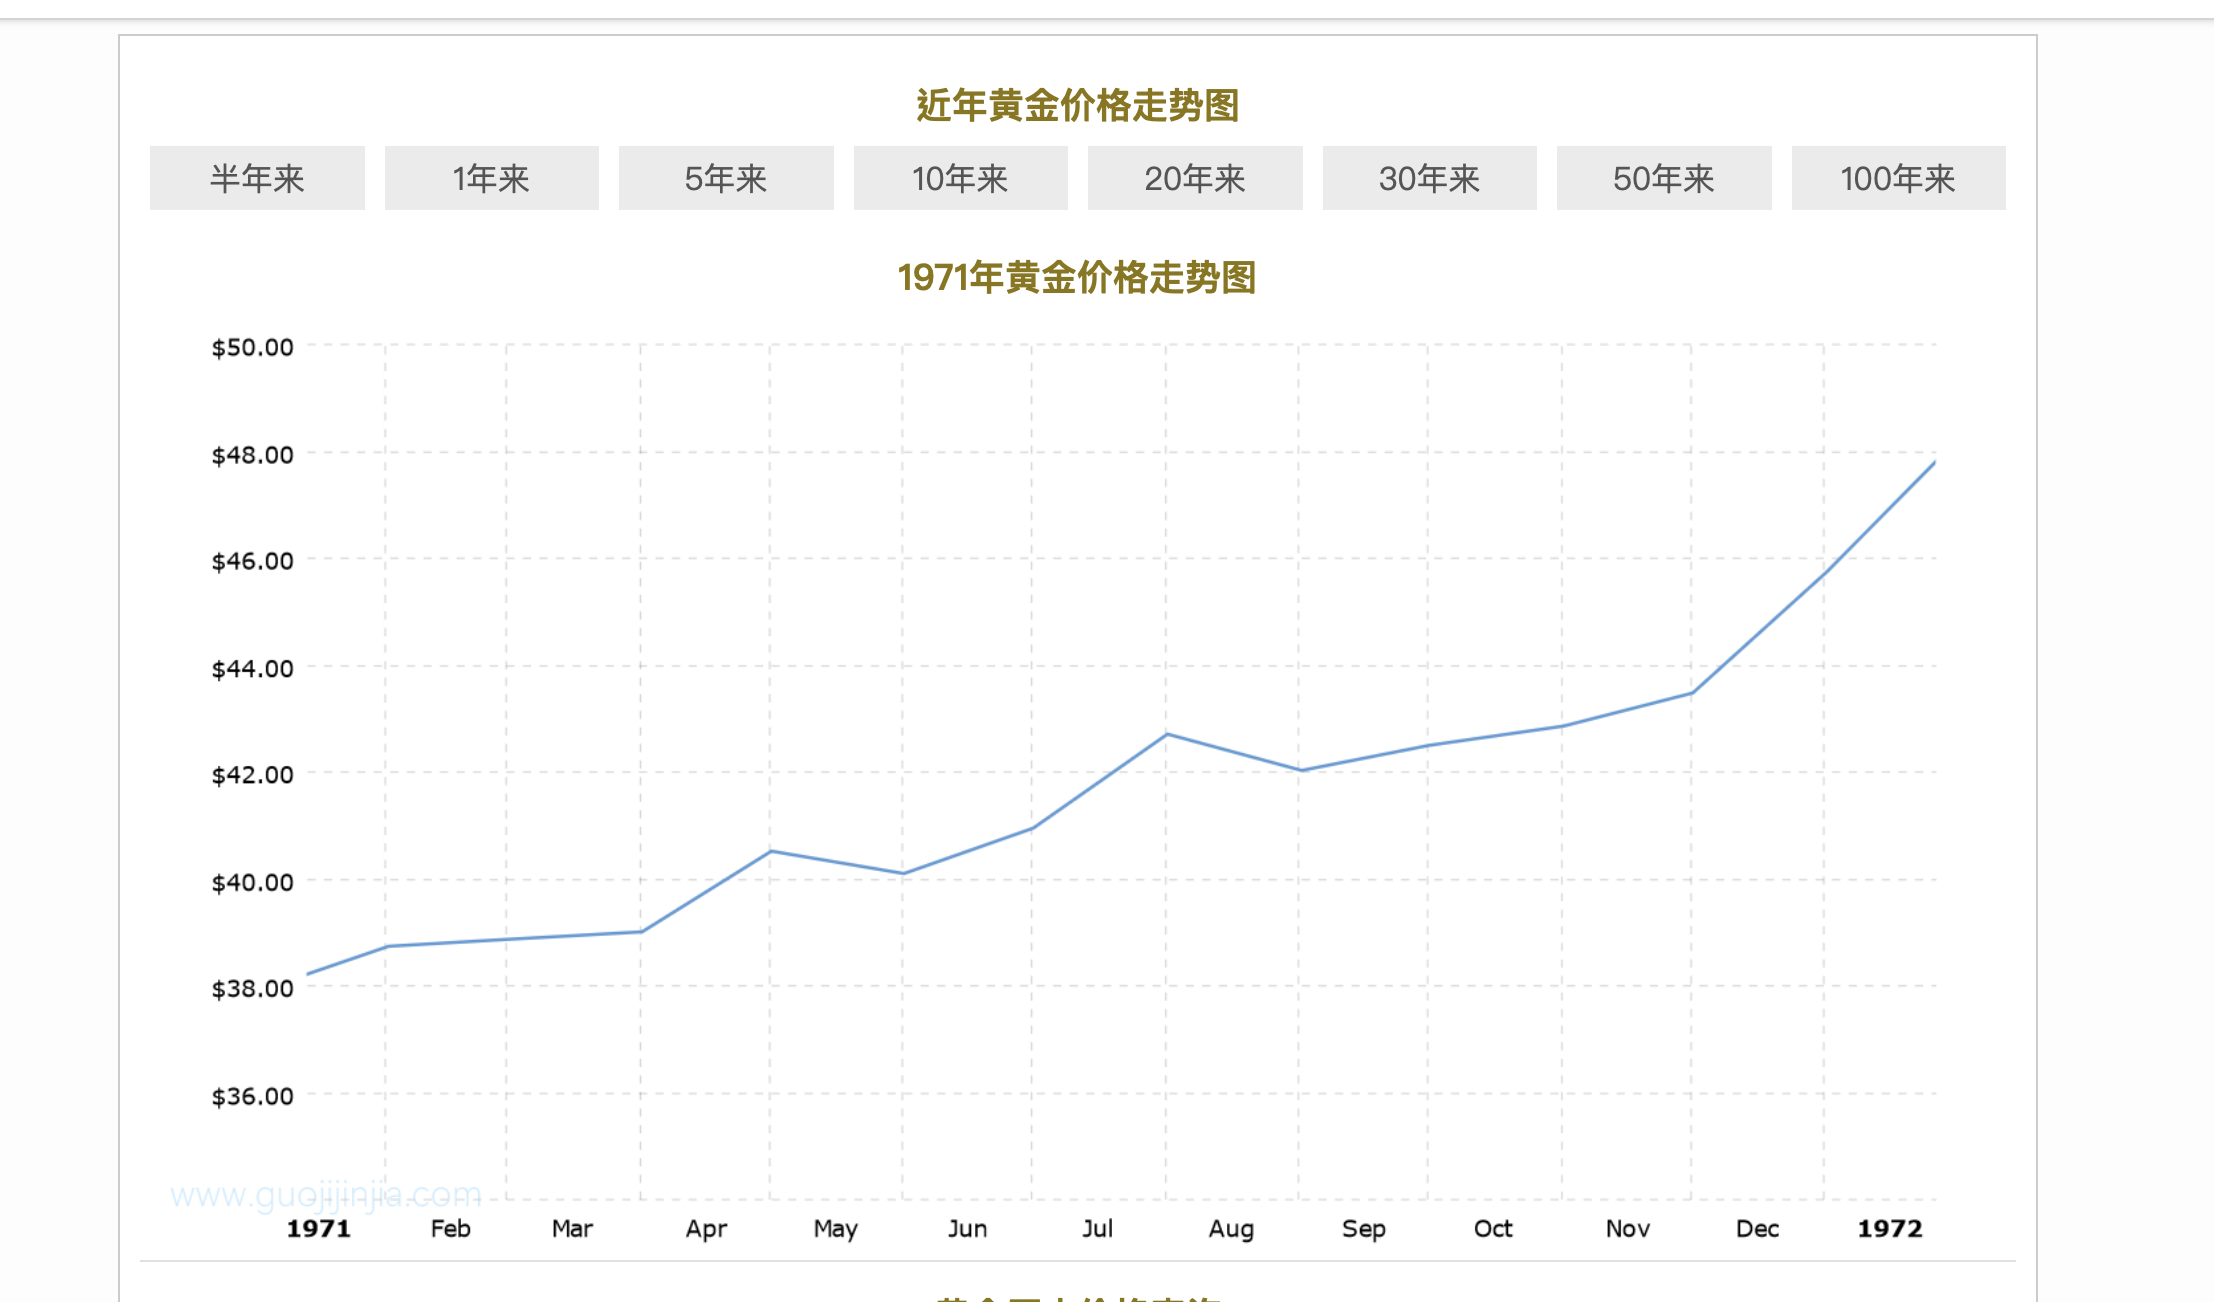
Task: Click the 1971年黄金价格走势图 chart title
Action: pyautogui.click(x=1076, y=278)
